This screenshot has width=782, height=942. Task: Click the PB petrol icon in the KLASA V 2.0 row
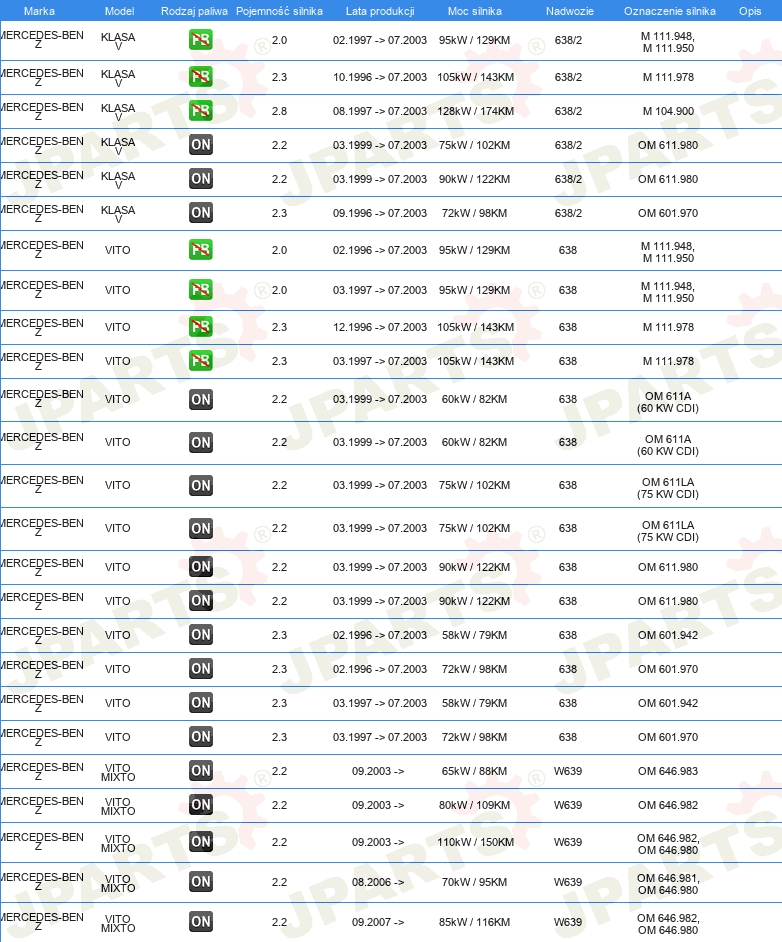click(x=201, y=40)
